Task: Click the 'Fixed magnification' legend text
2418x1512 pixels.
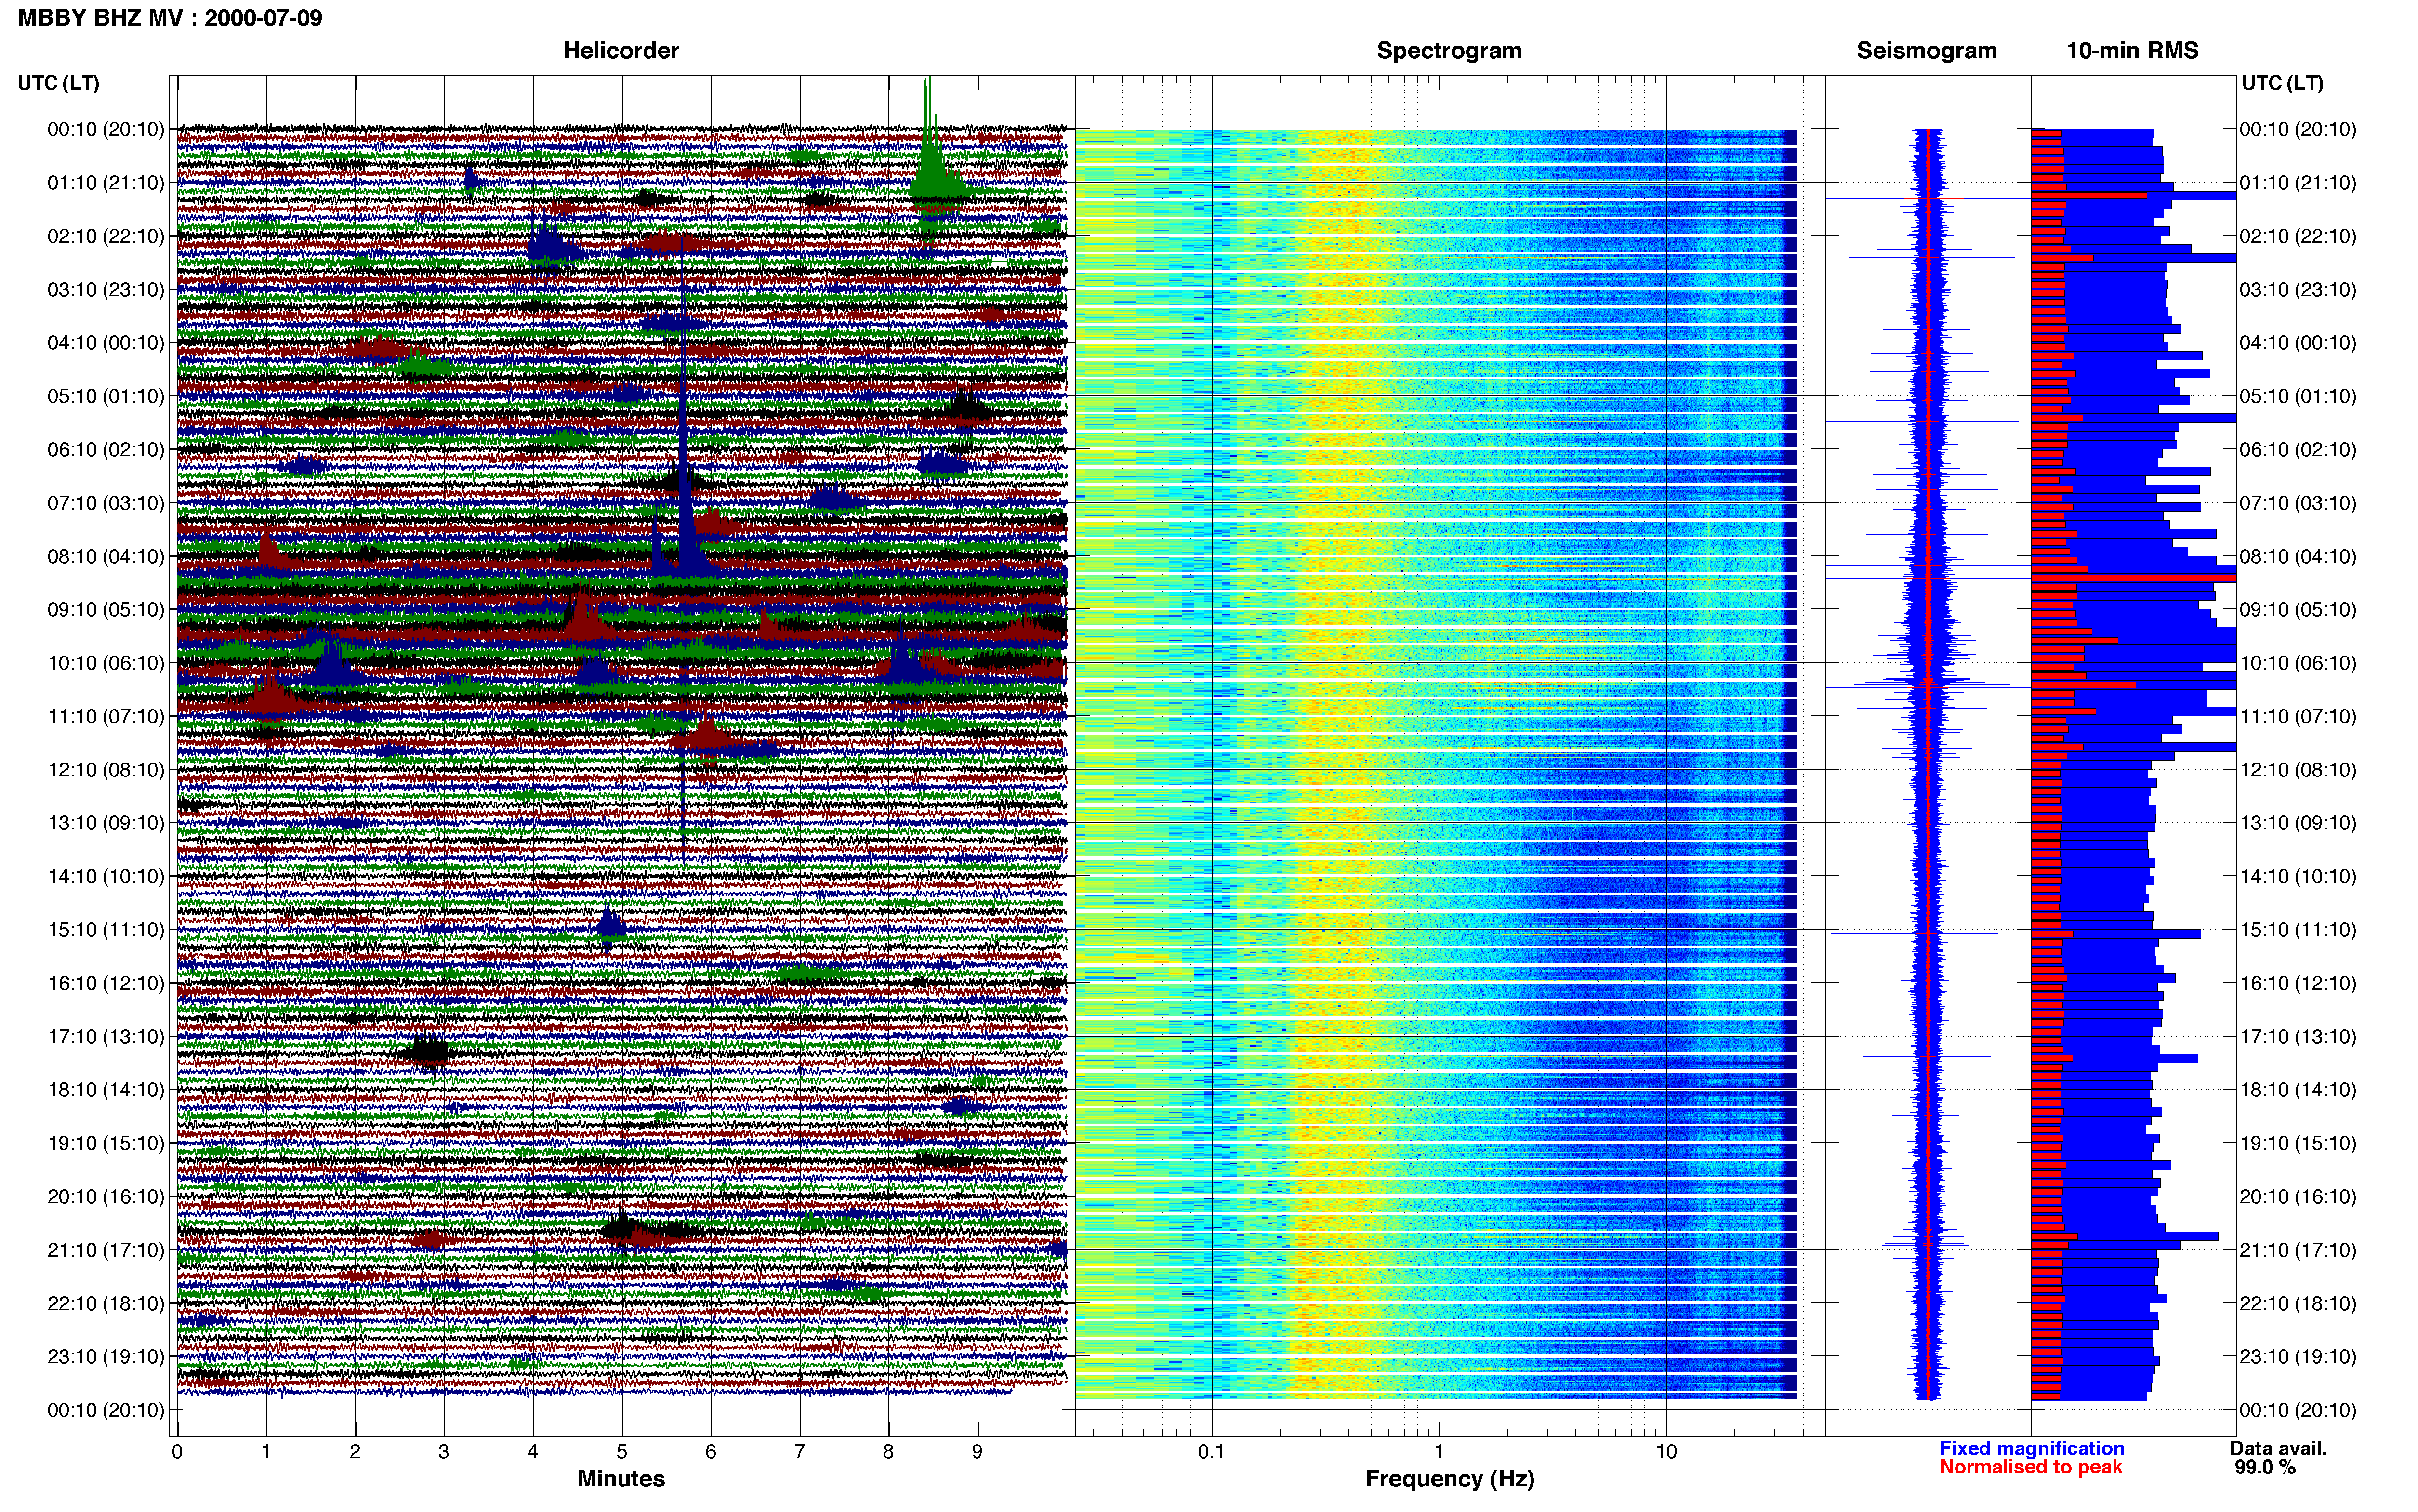Action: point(2031,1448)
